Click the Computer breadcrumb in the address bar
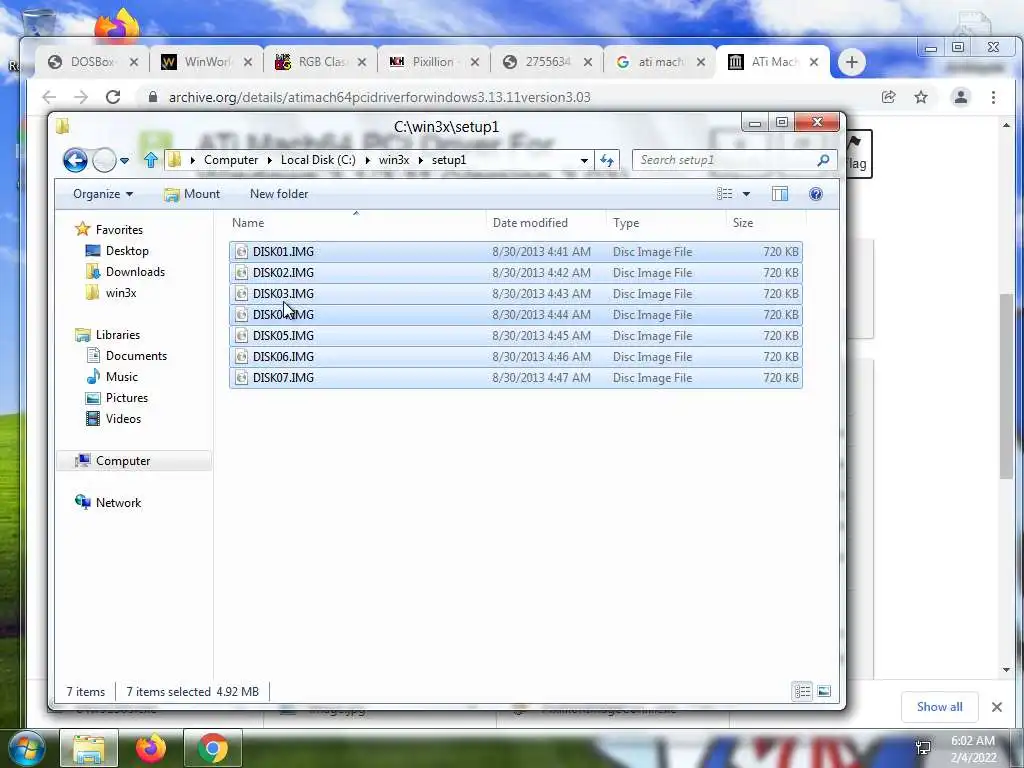Image resolution: width=1024 pixels, height=768 pixels. 231,160
